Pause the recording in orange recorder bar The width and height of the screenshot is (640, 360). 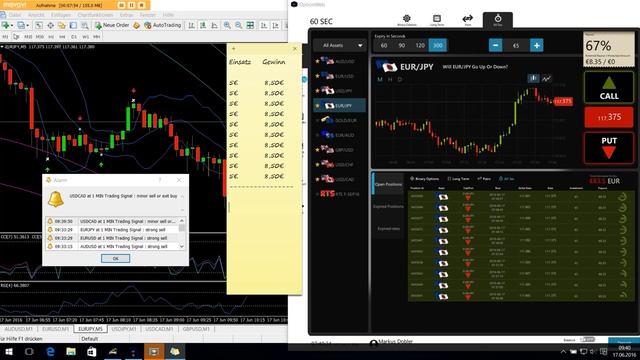click(x=131, y=5)
